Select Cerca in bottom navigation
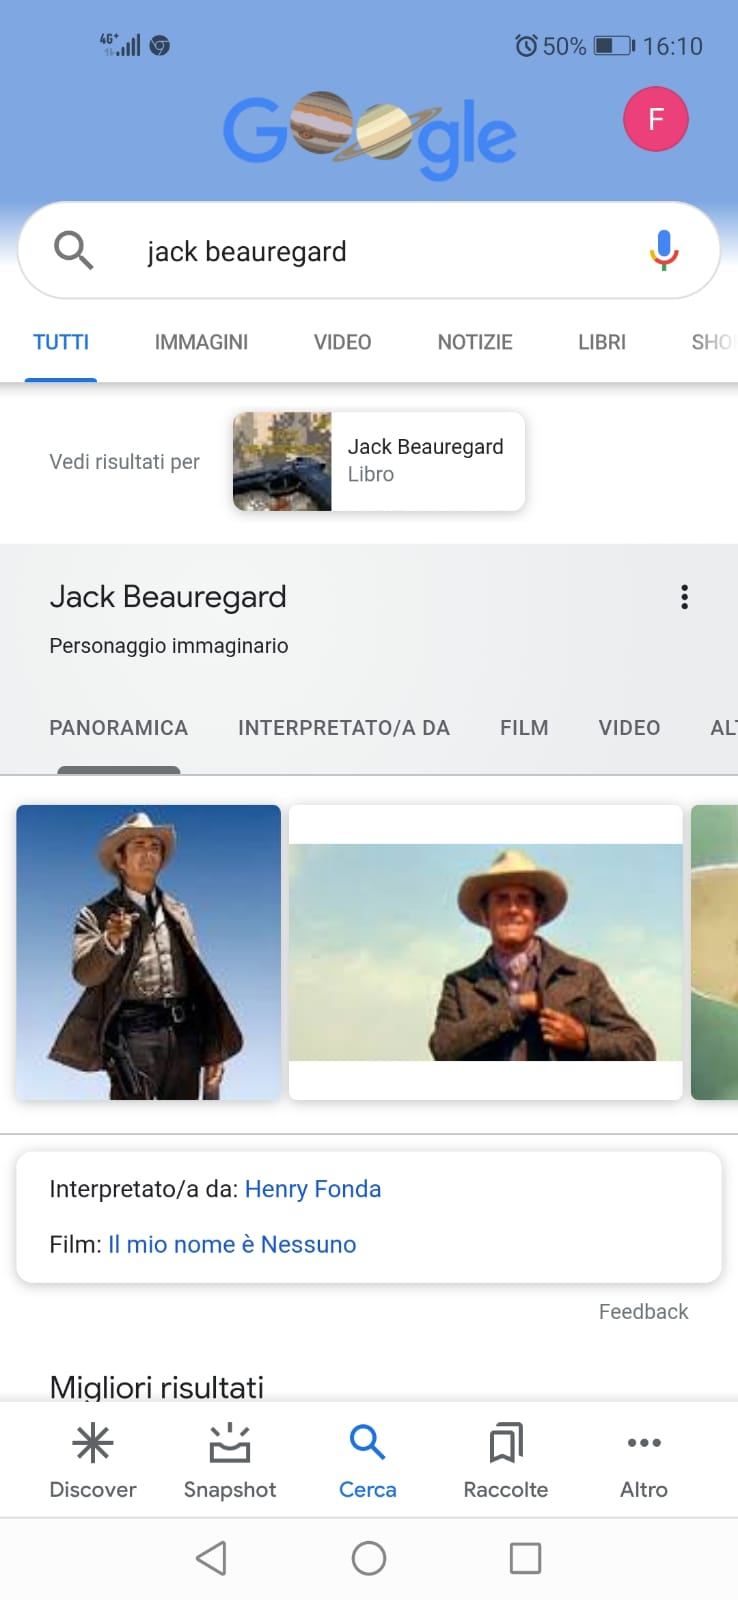 pos(368,1460)
